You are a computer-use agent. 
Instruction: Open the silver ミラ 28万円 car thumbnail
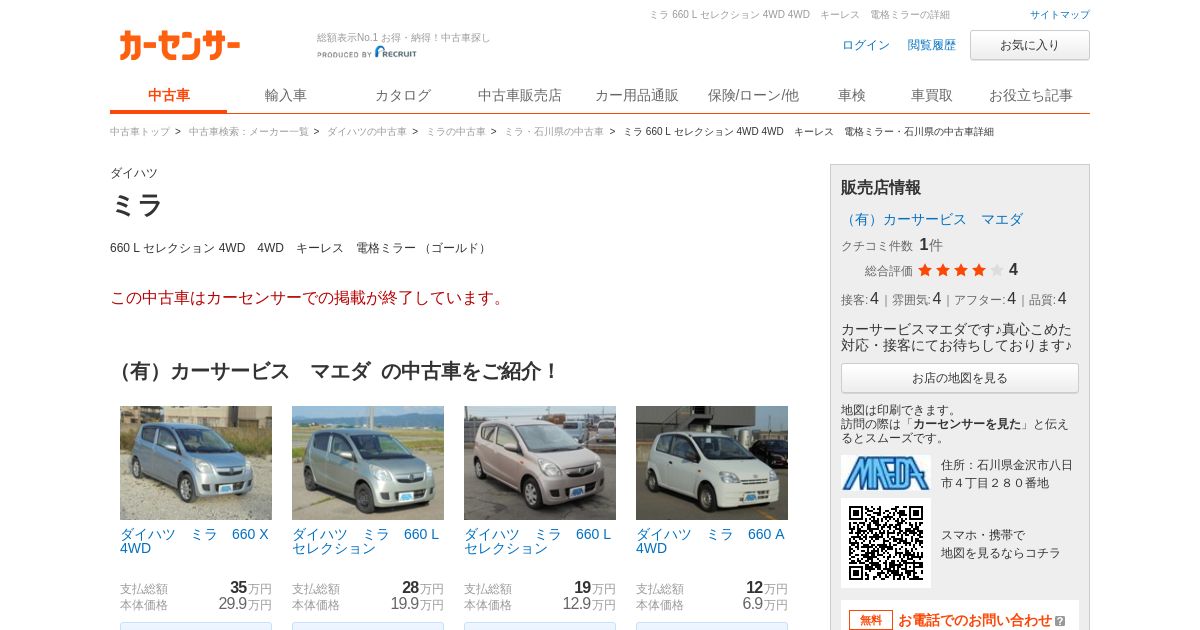point(368,463)
